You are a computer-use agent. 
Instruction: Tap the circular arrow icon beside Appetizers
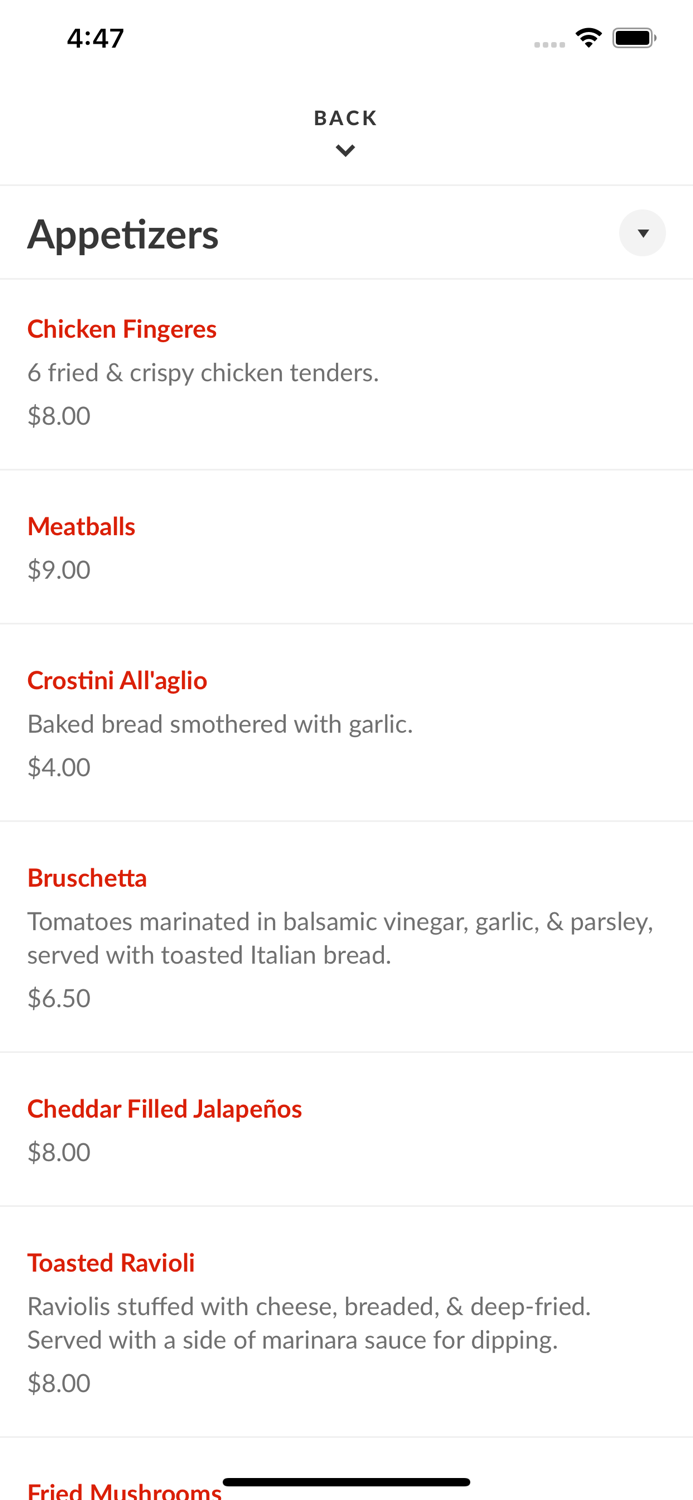pos(643,233)
